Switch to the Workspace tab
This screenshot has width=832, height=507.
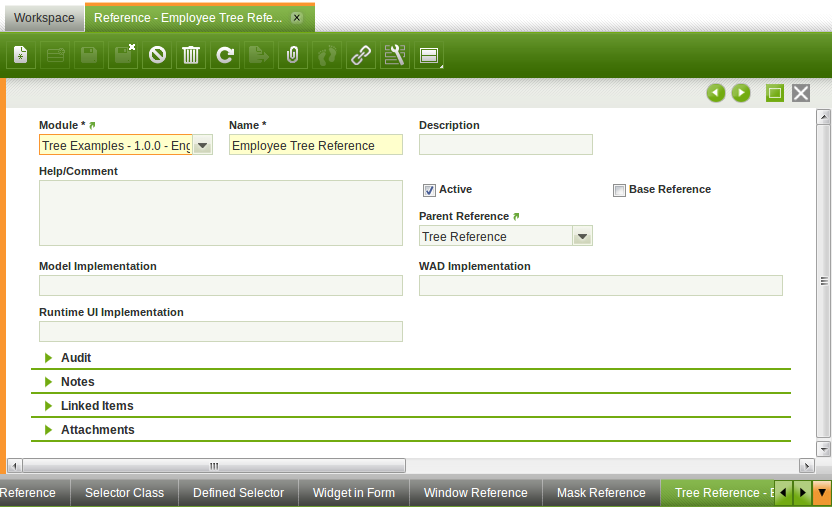click(44, 18)
